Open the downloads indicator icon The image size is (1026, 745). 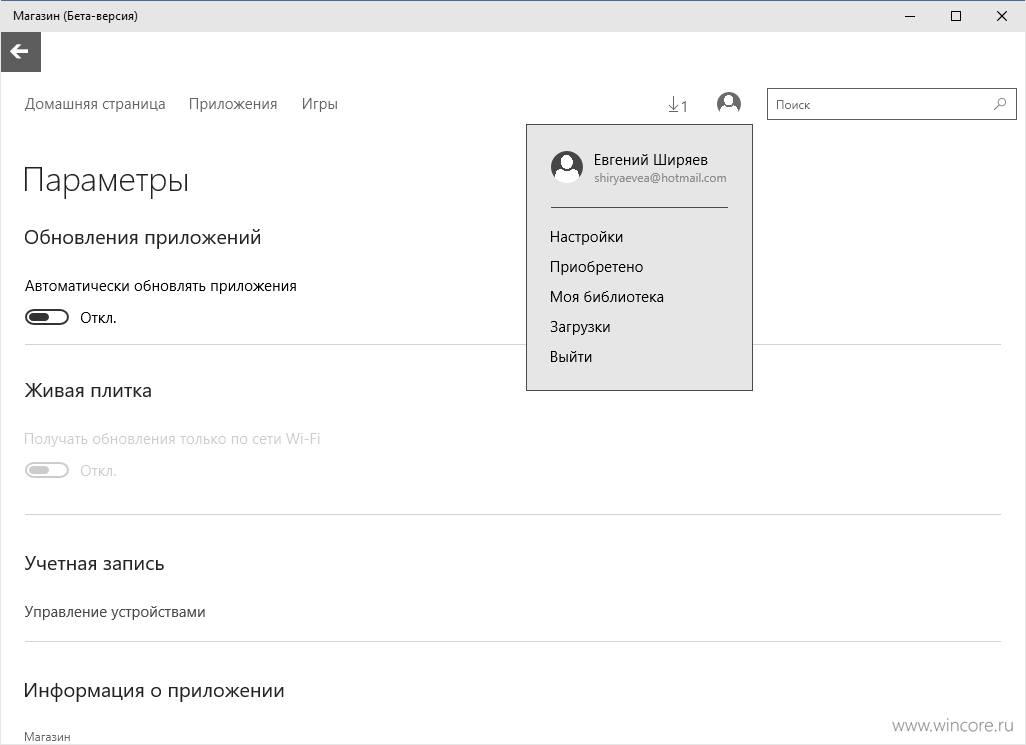pyautogui.click(x=677, y=105)
